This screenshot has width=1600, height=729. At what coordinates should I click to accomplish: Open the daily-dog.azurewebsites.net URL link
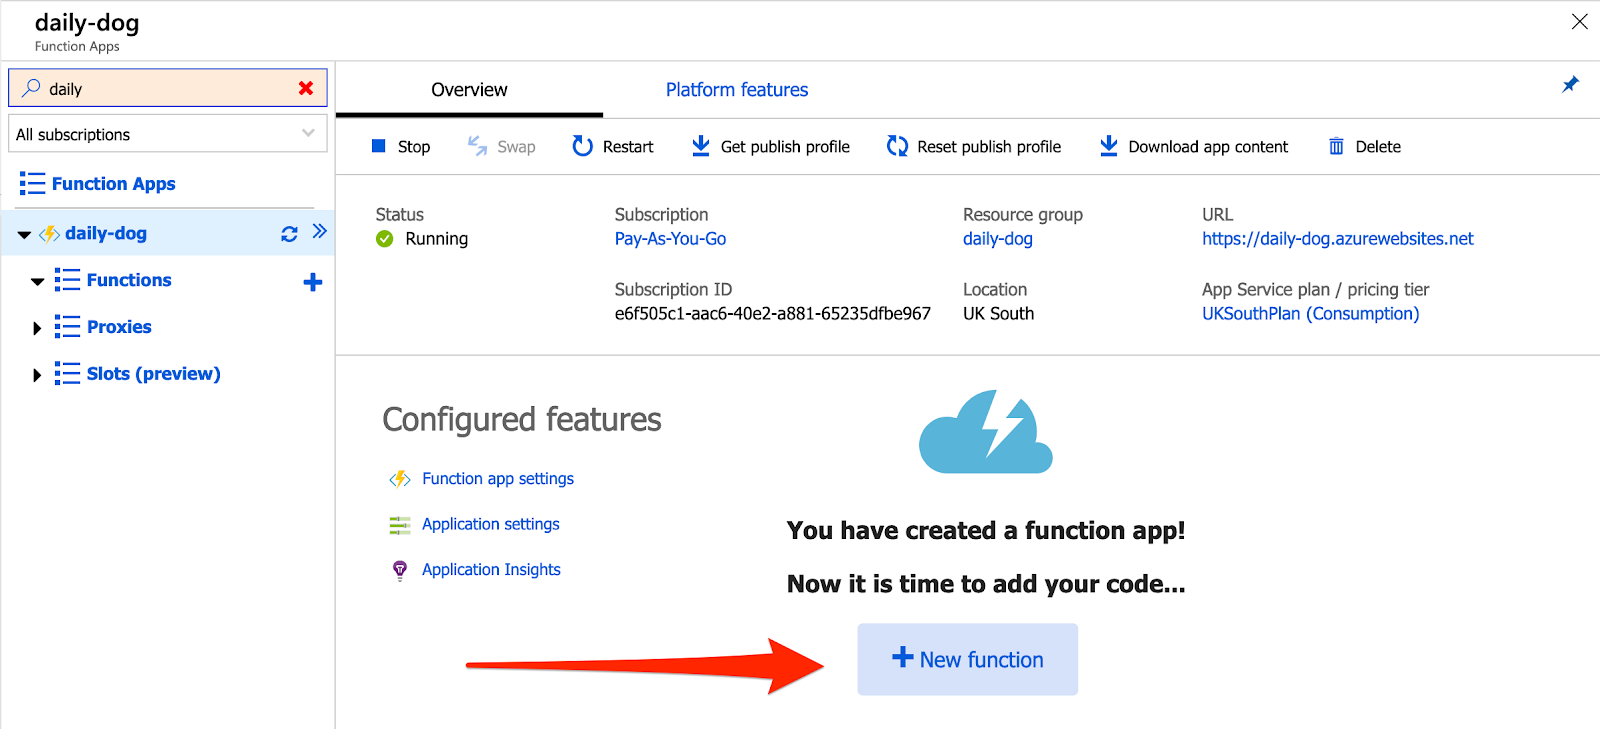(x=1337, y=239)
